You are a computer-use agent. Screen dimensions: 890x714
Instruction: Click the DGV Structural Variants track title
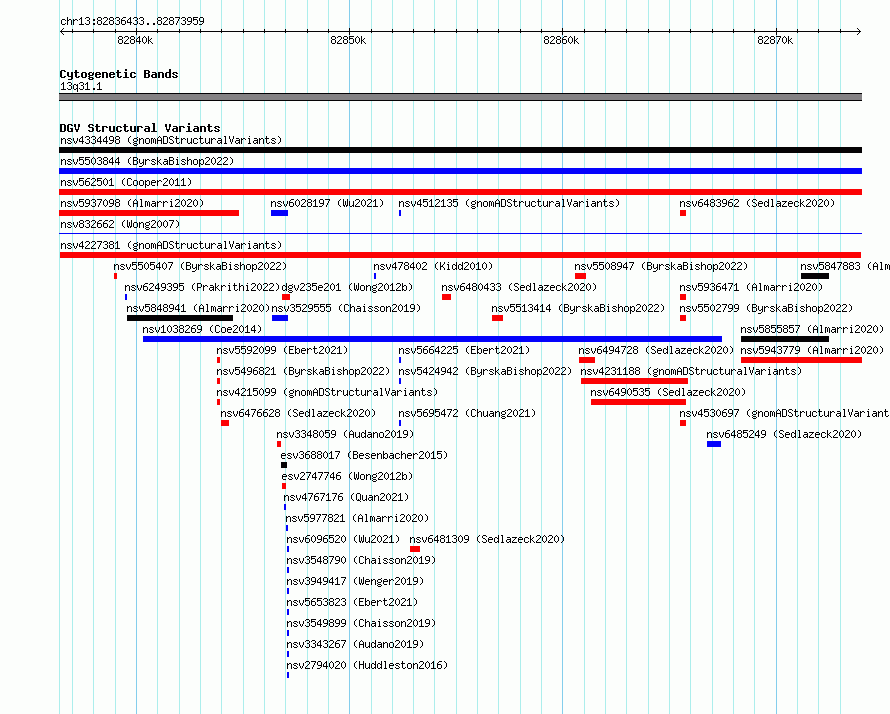pyautogui.click(x=140, y=128)
